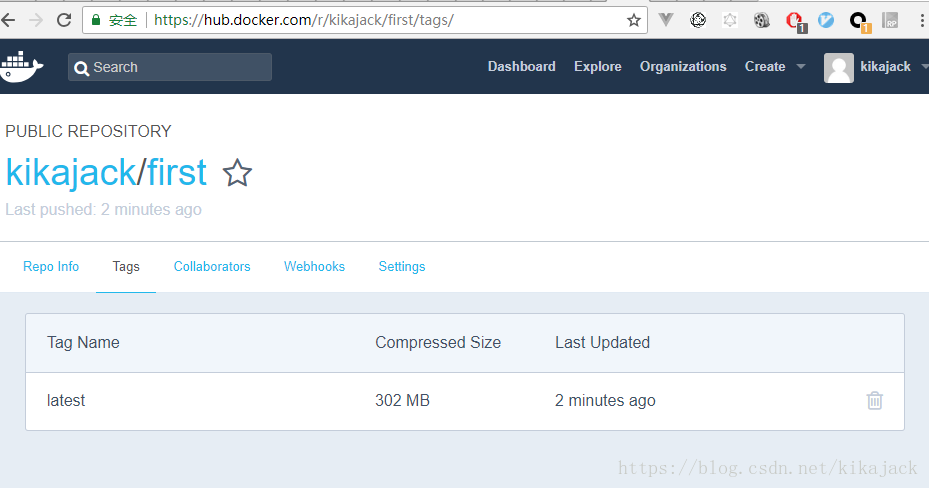Star the kikajack/first repository
This screenshot has height=488, width=929.
coord(237,173)
